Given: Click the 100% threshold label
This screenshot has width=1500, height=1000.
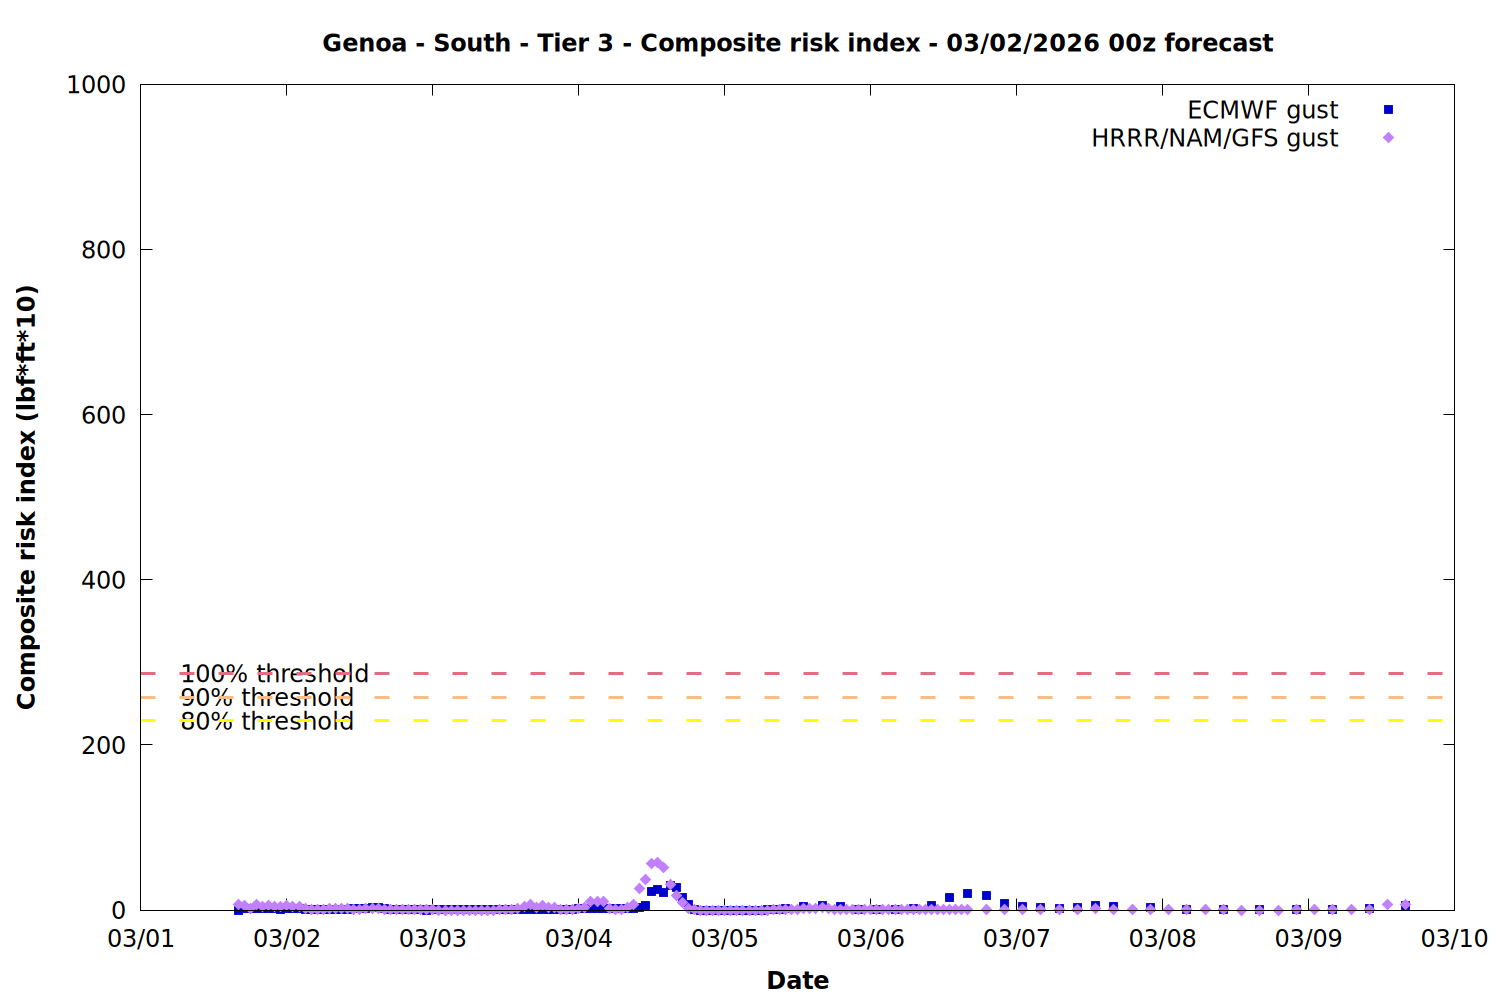Looking at the screenshot, I should tap(274, 674).
